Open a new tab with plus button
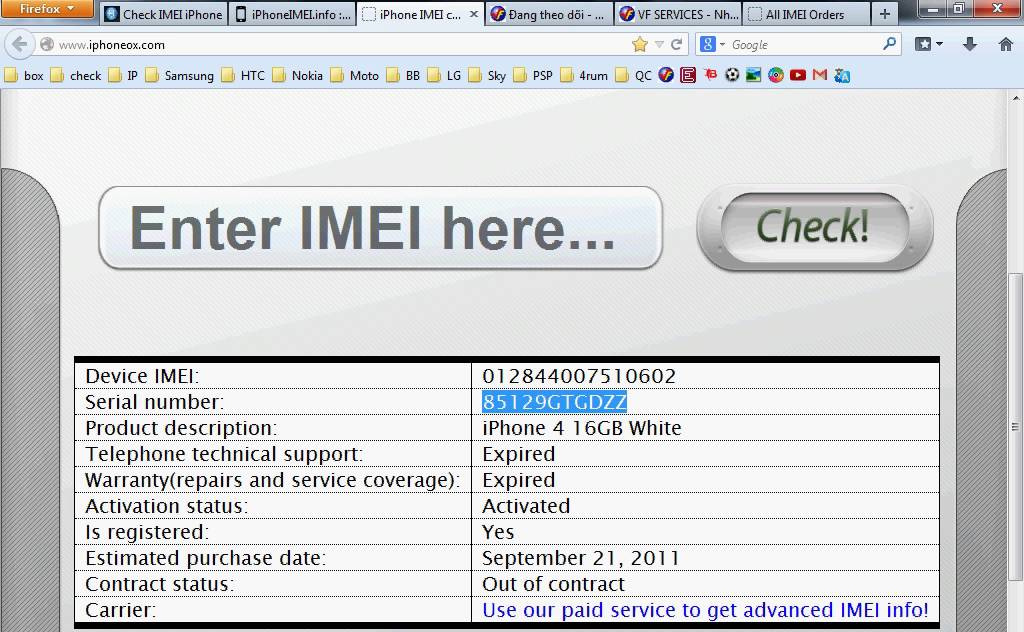Viewport: 1024px width, 632px height. (x=885, y=14)
